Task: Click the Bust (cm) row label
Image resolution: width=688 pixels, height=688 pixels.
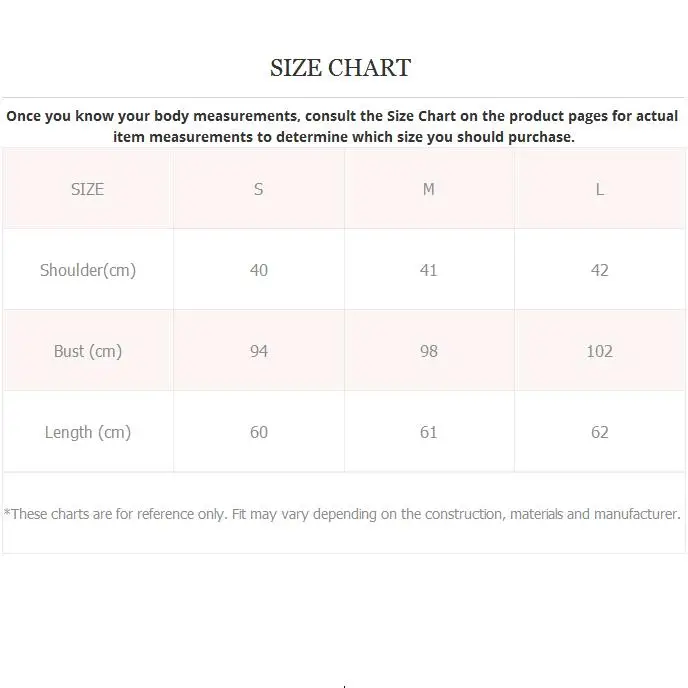Action: pos(87,351)
